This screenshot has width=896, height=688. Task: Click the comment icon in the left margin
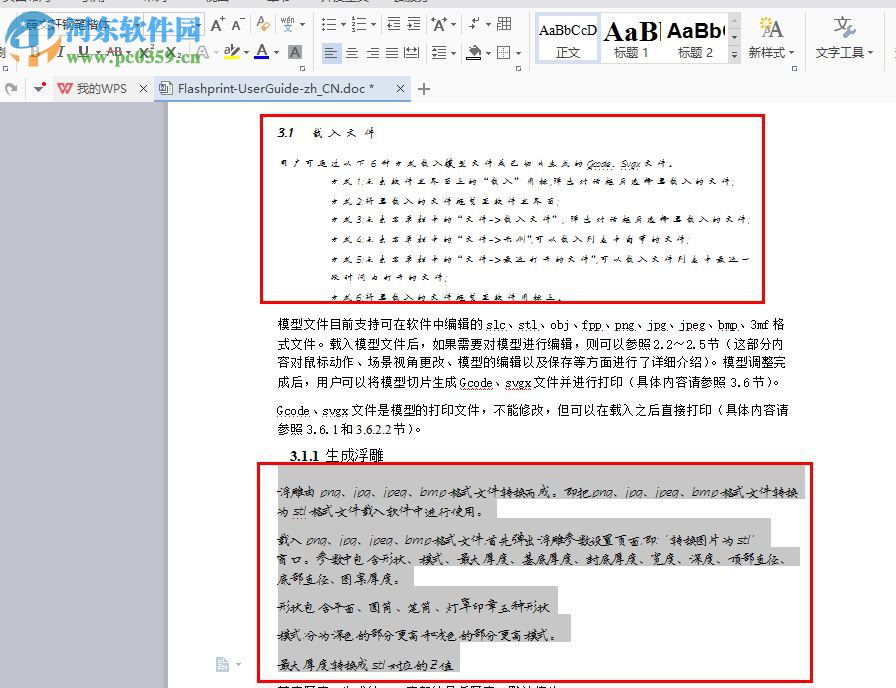220,663
